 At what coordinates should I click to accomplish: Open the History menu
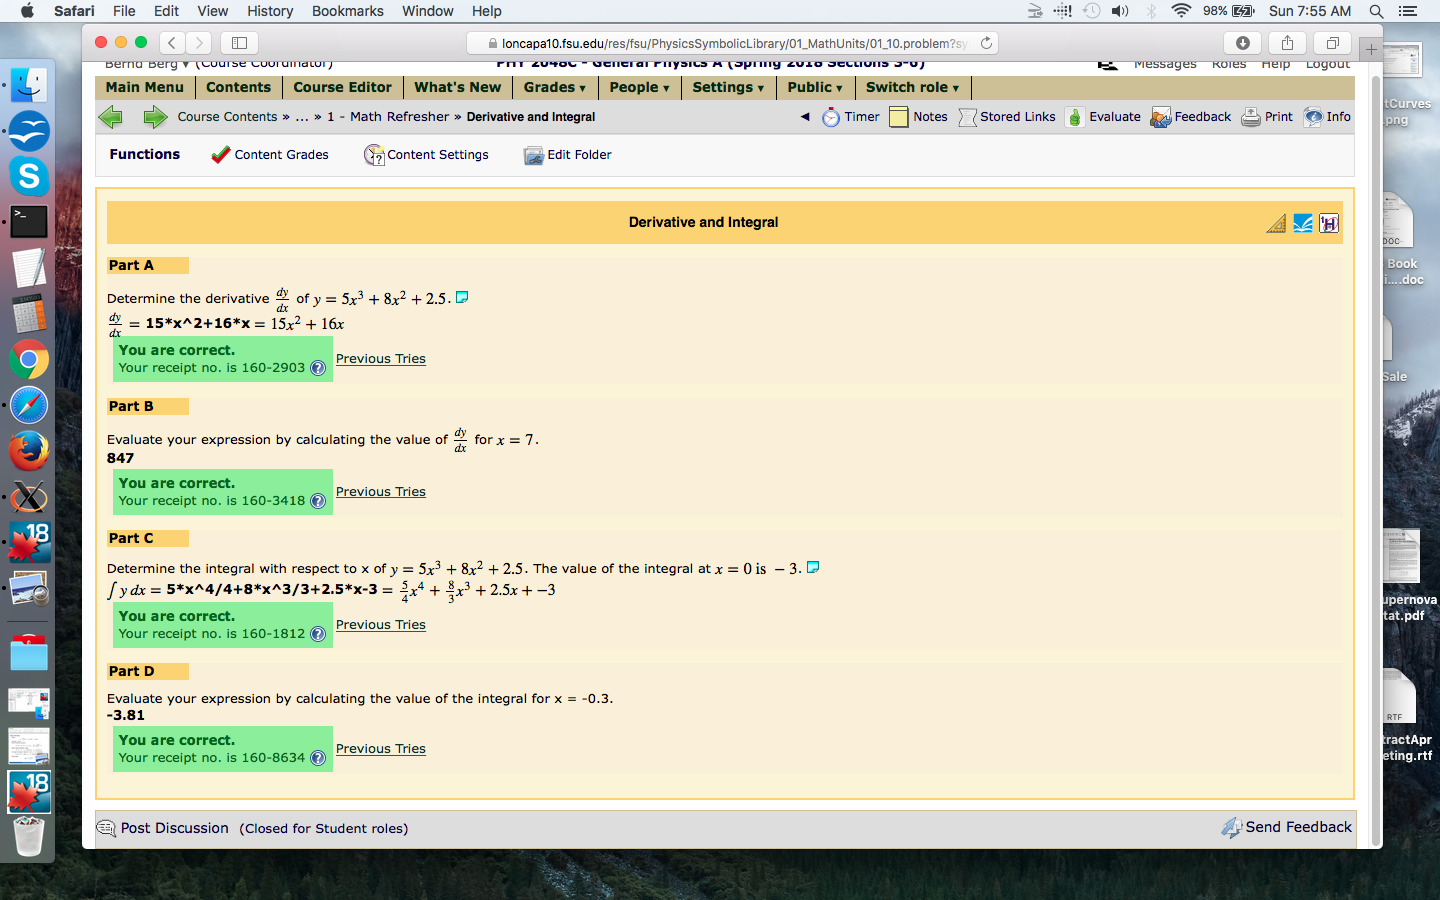[270, 11]
